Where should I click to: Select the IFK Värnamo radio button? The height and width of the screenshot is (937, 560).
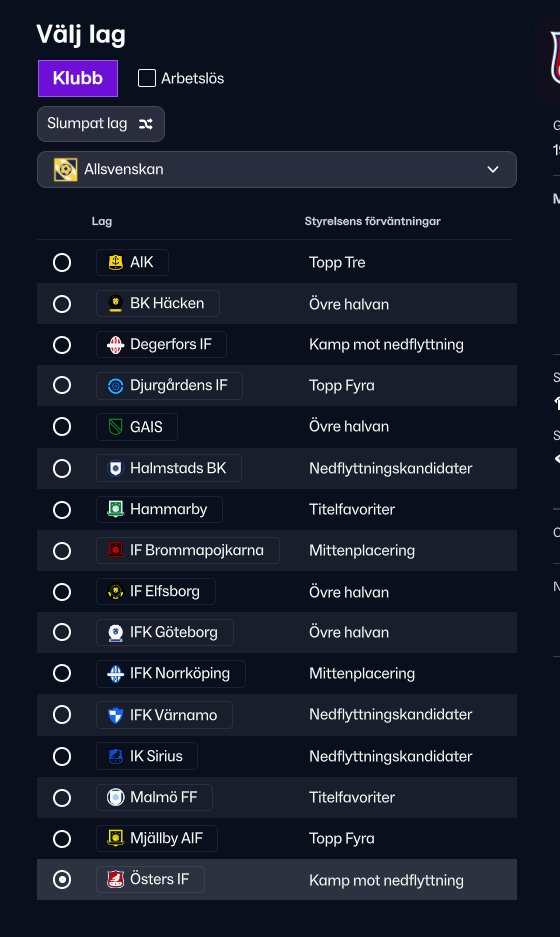click(62, 715)
